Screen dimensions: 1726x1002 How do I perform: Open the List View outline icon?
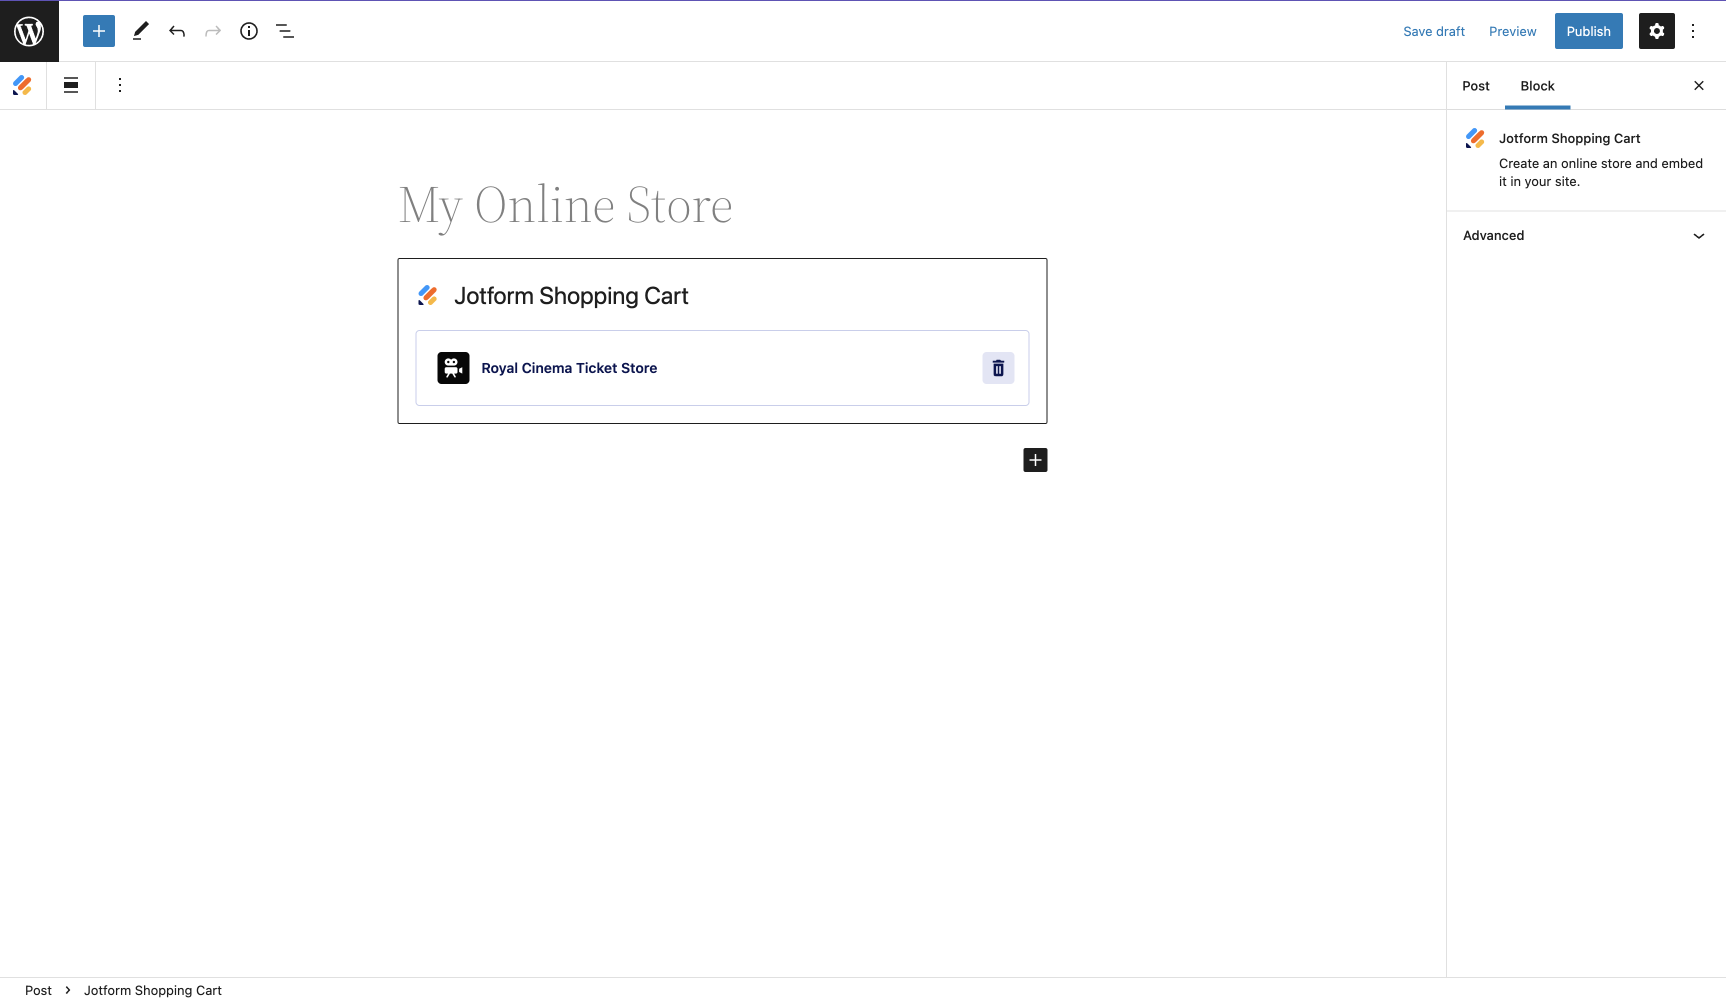tap(285, 31)
